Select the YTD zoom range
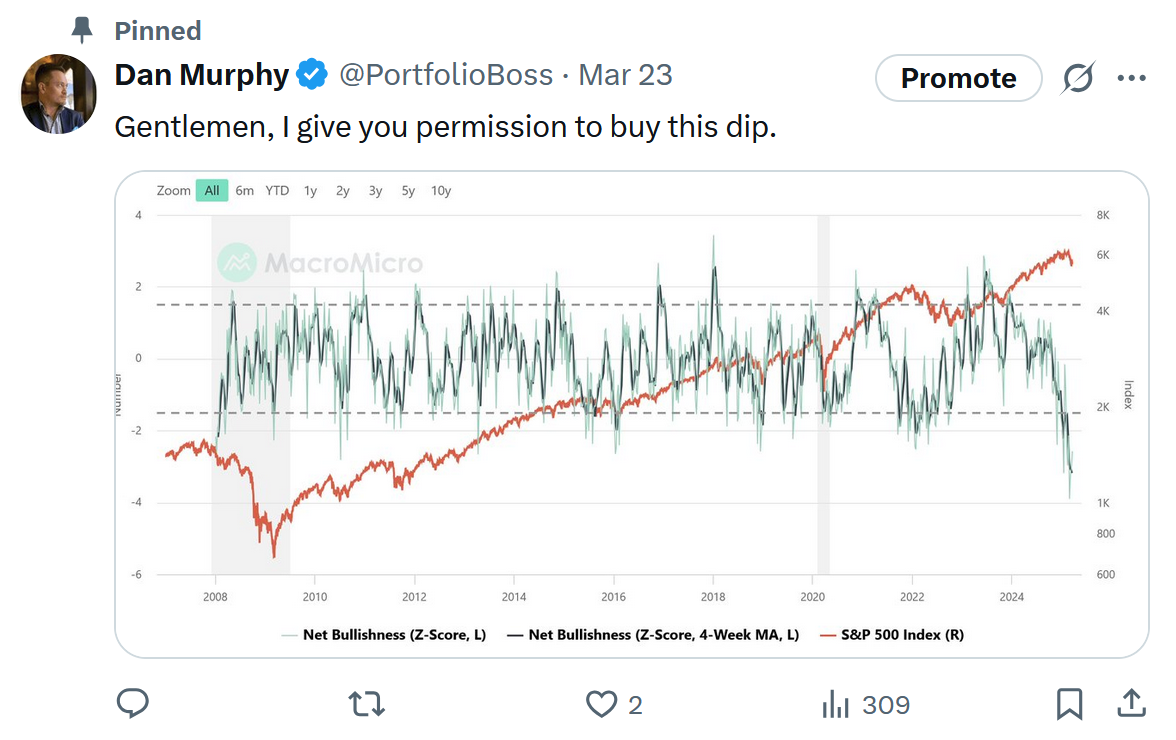The width and height of the screenshot is (1176, 740). [277, 190]
